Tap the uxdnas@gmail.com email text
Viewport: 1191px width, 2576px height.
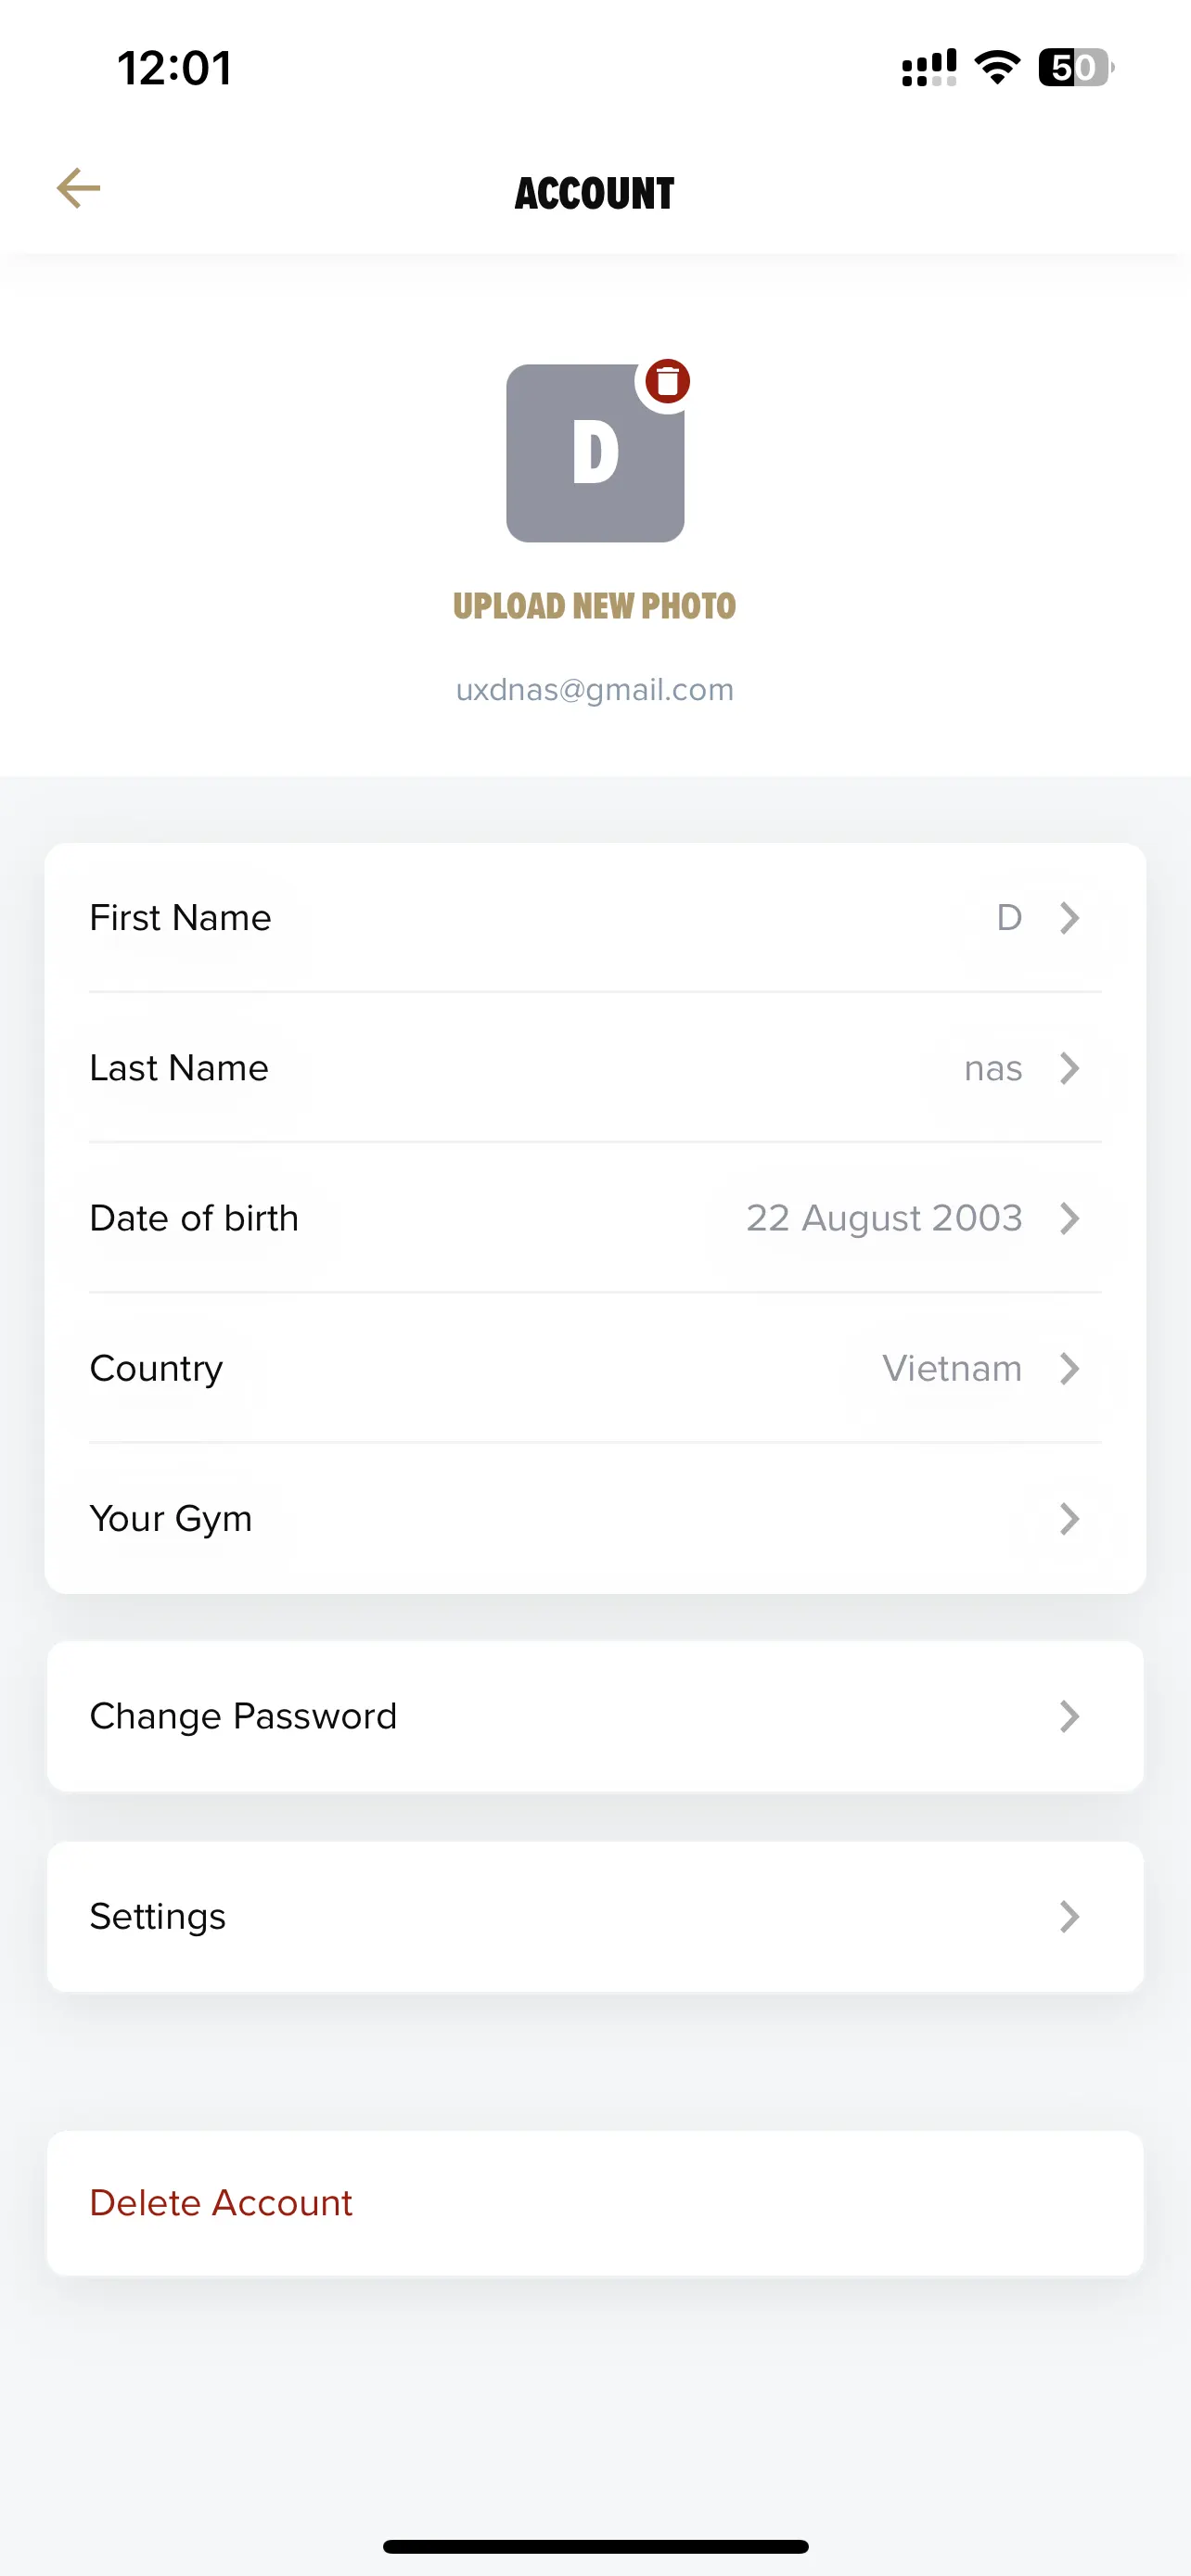(x=595, y=690)
